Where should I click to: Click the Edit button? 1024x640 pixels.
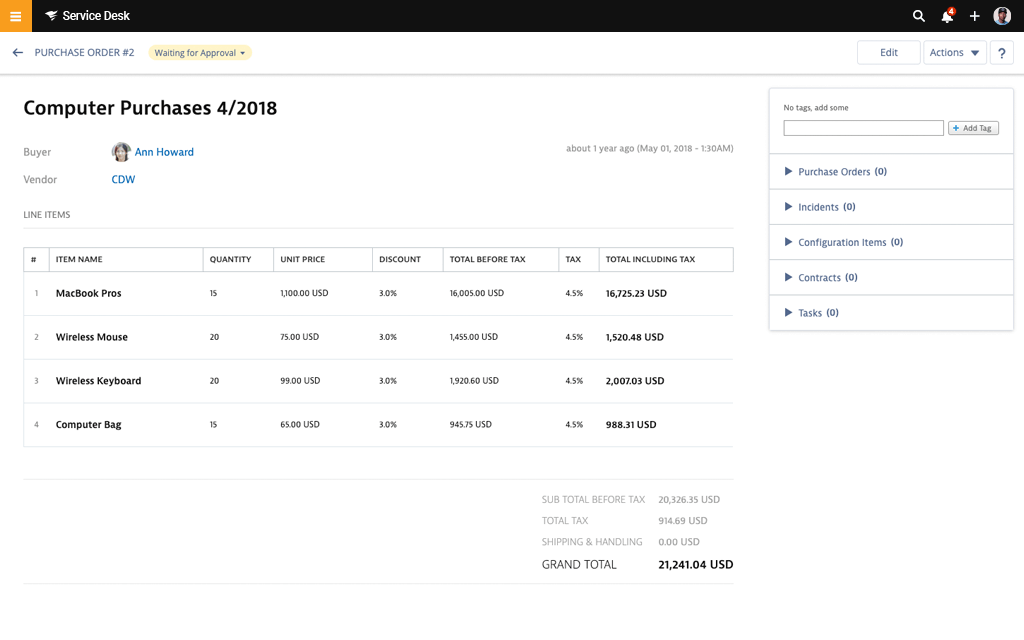pyautogui.click(x=888, y=52)
